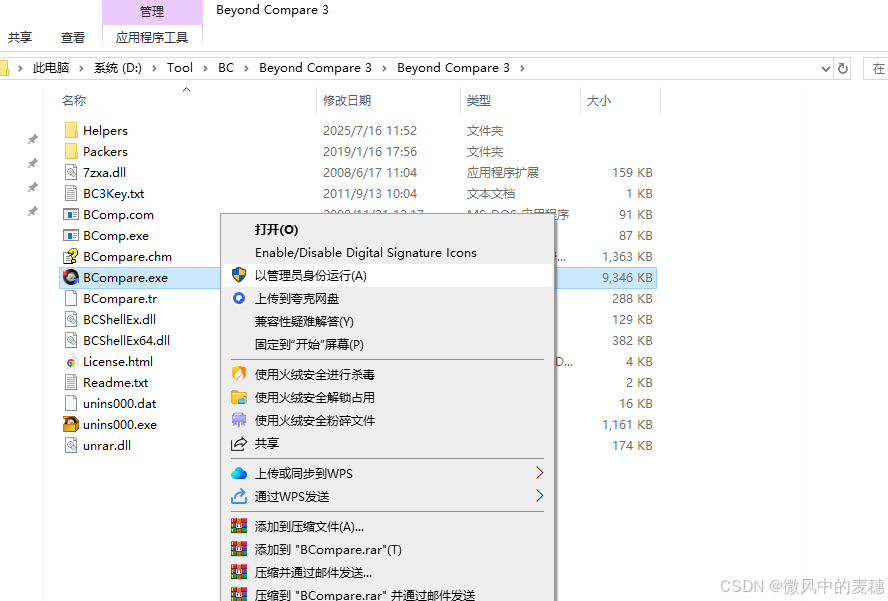Image resolution: width=888 pixels, height=601 pixels.
Task: Expand chevron after the last Beyond Compare 3
Action: 522,69
